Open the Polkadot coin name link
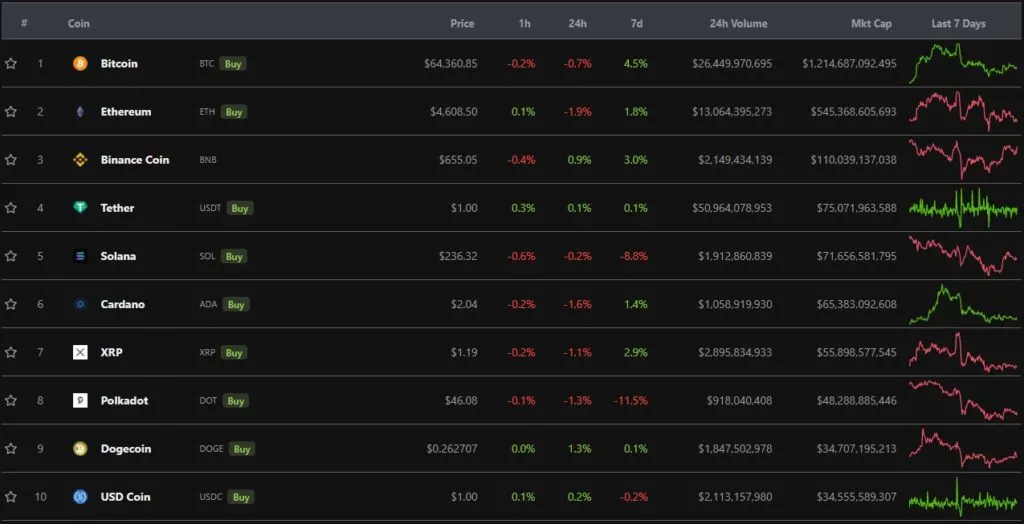Screen dimensions: 1024x524 pos(124,401)
